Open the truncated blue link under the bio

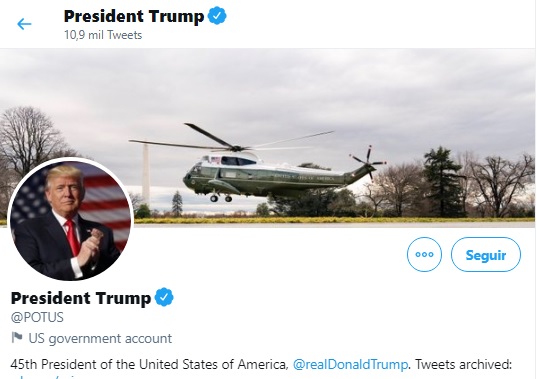(46, 377)
